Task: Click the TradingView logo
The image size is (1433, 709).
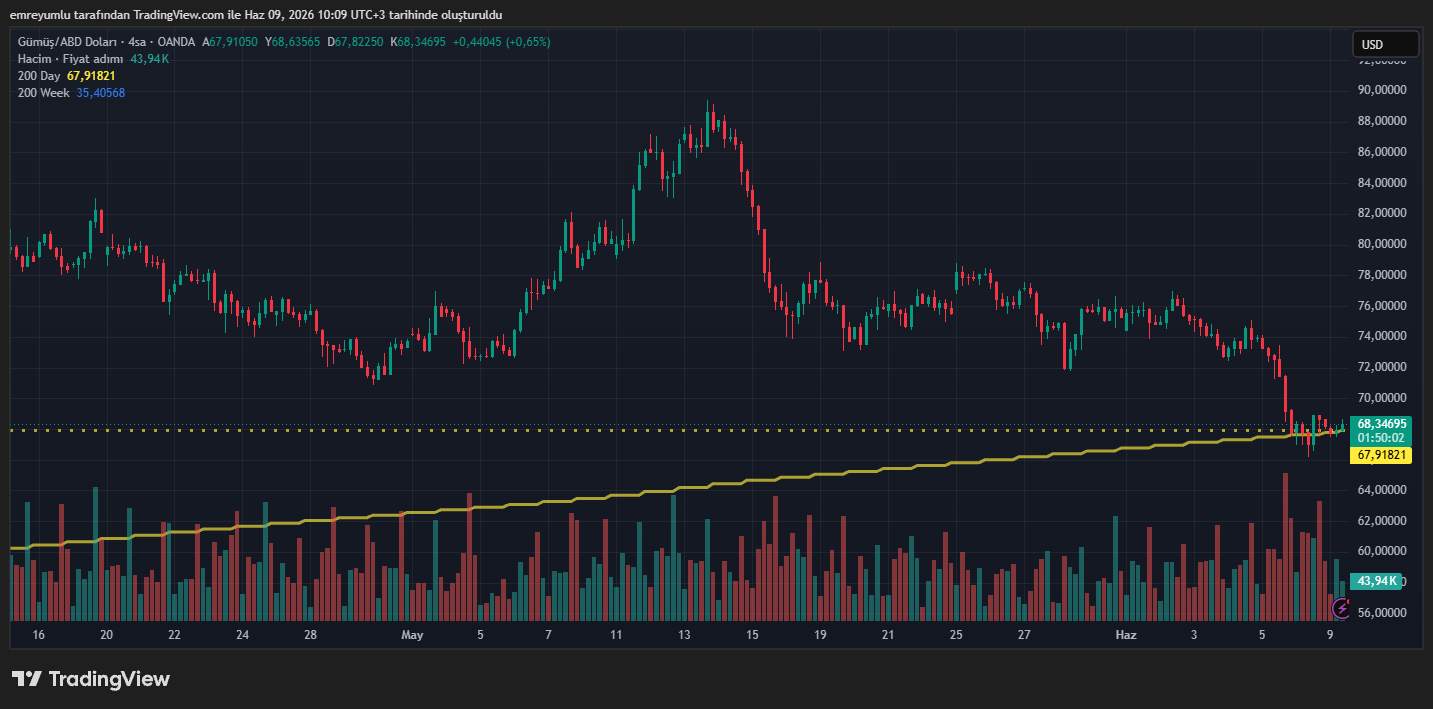Action: tap(91, 679)
